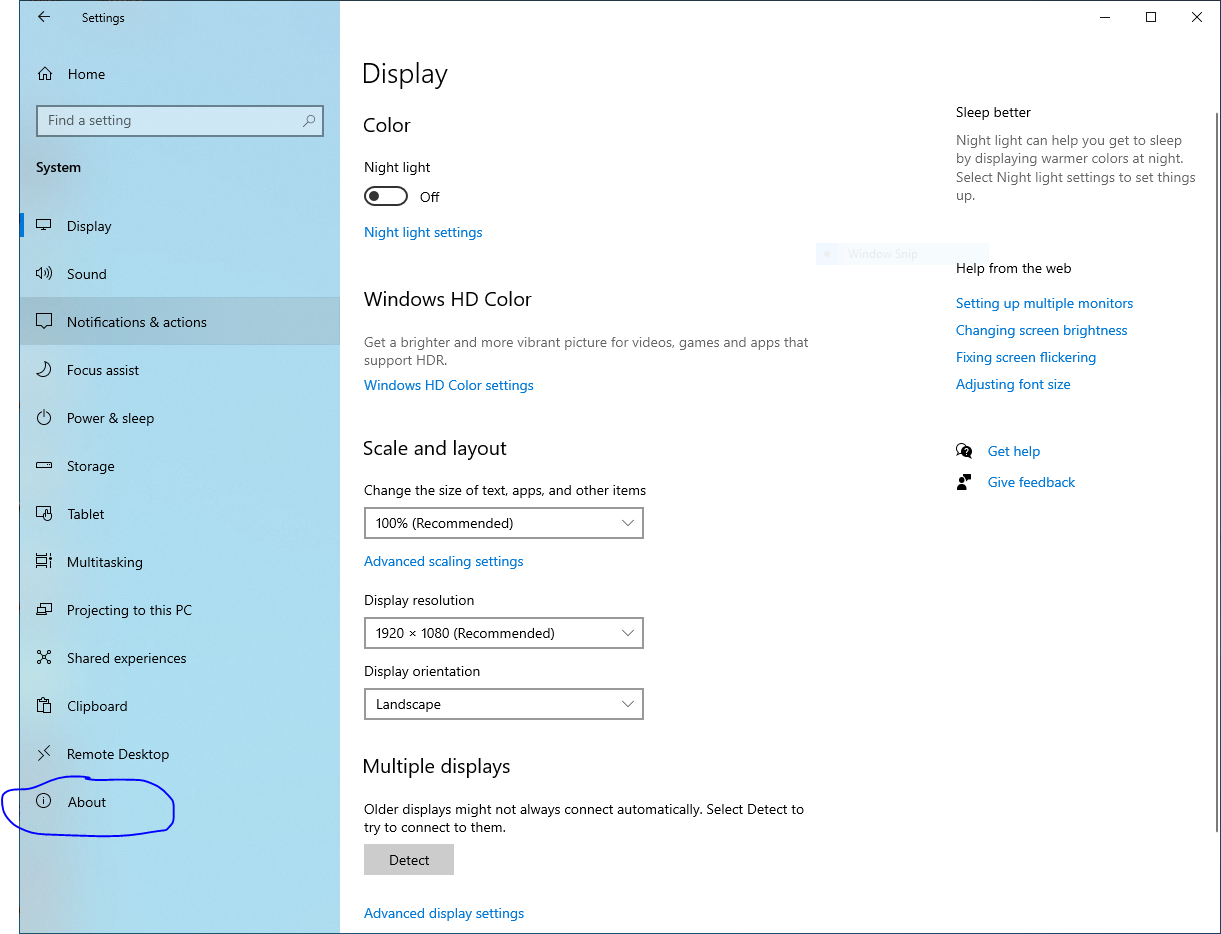Click the Find a setting search box
The width and height of the screenshot is (1221, 934).
180,120
